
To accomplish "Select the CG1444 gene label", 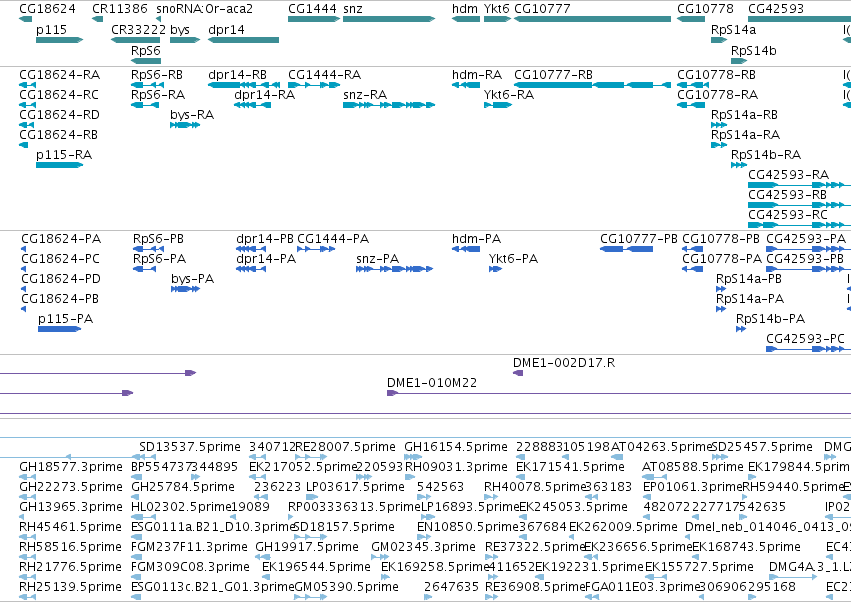I will coord(312,9).
